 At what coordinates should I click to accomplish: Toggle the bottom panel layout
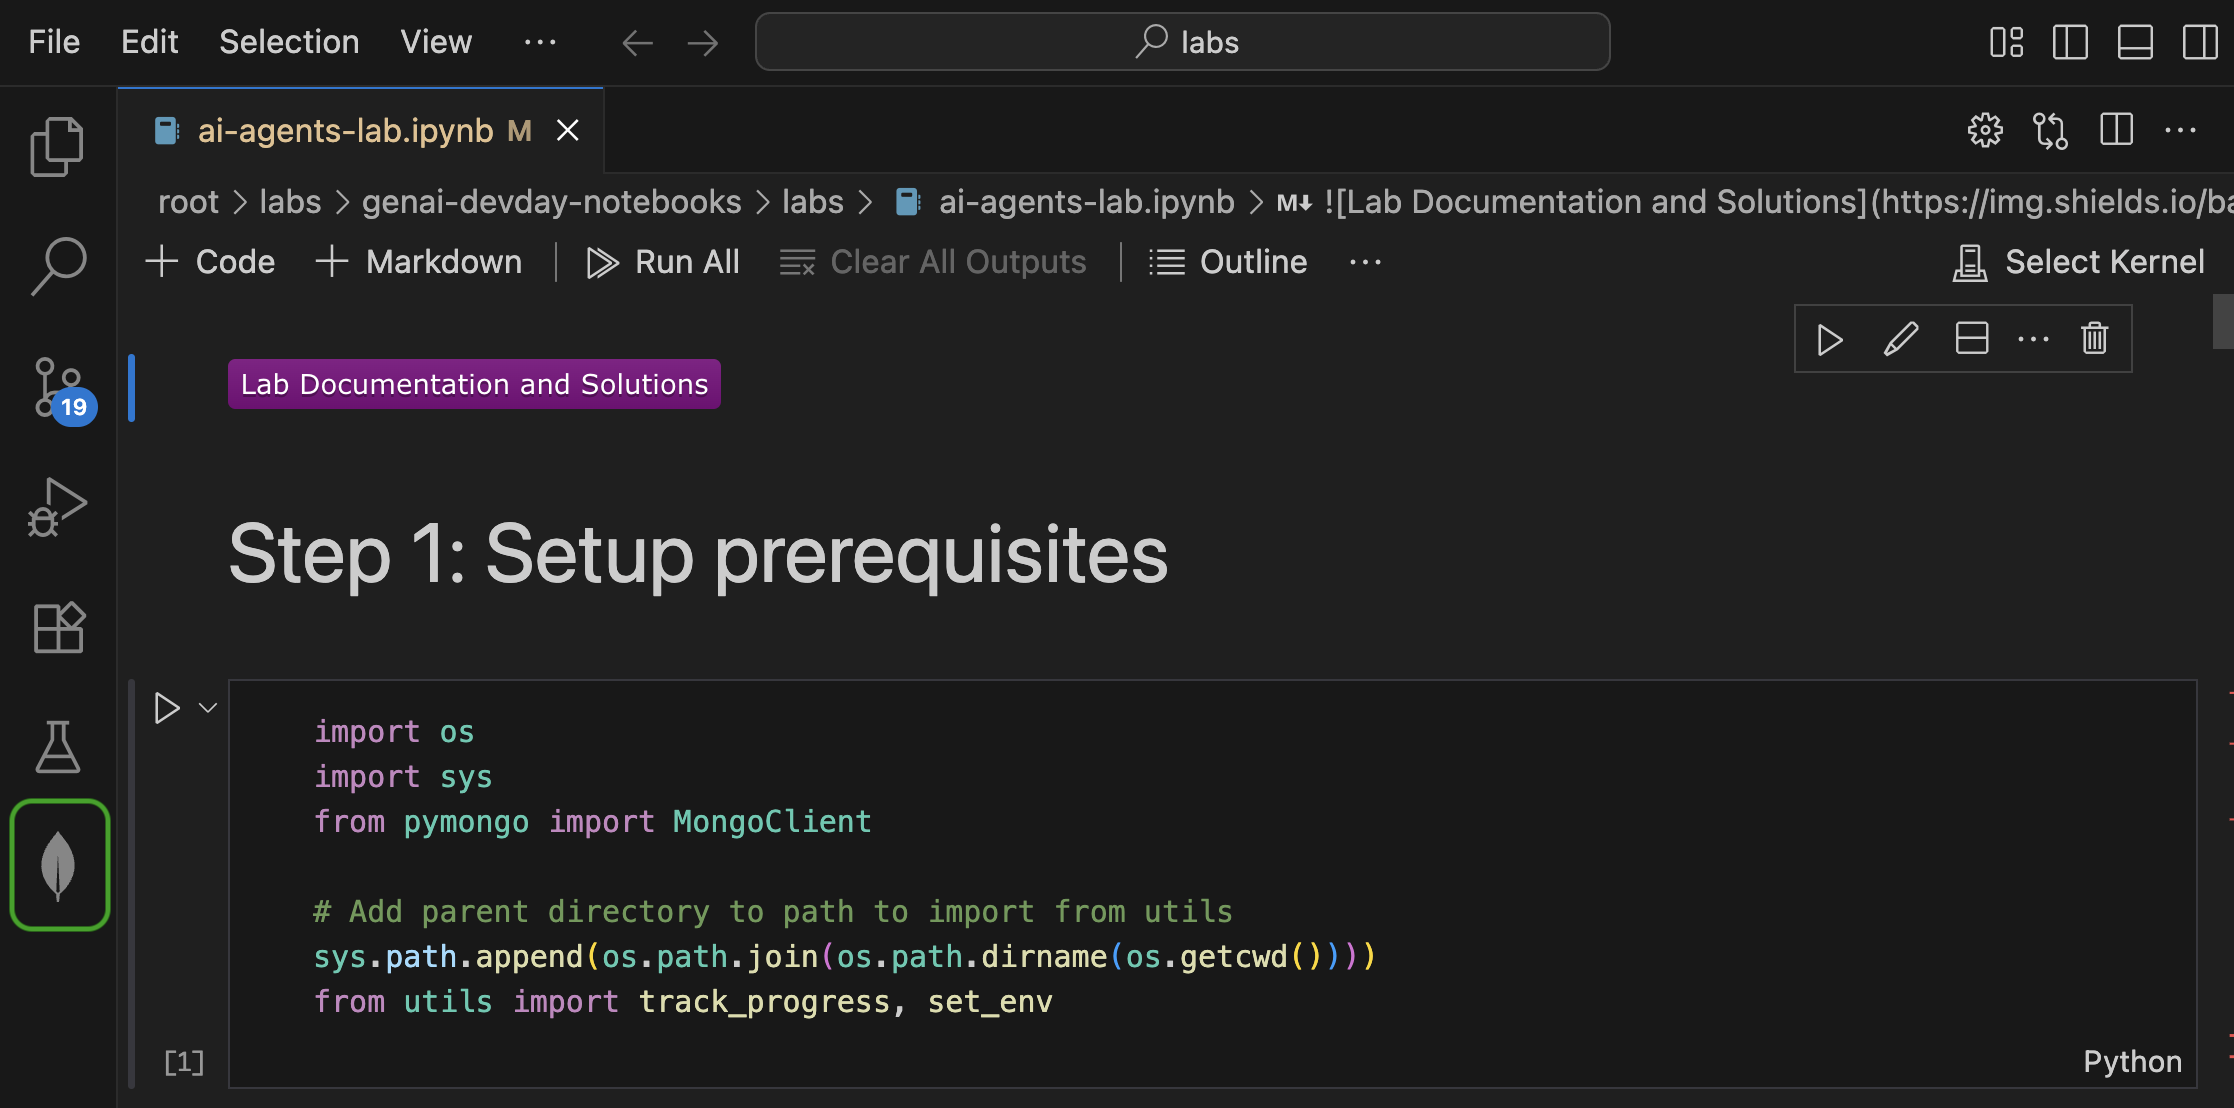2134,42
